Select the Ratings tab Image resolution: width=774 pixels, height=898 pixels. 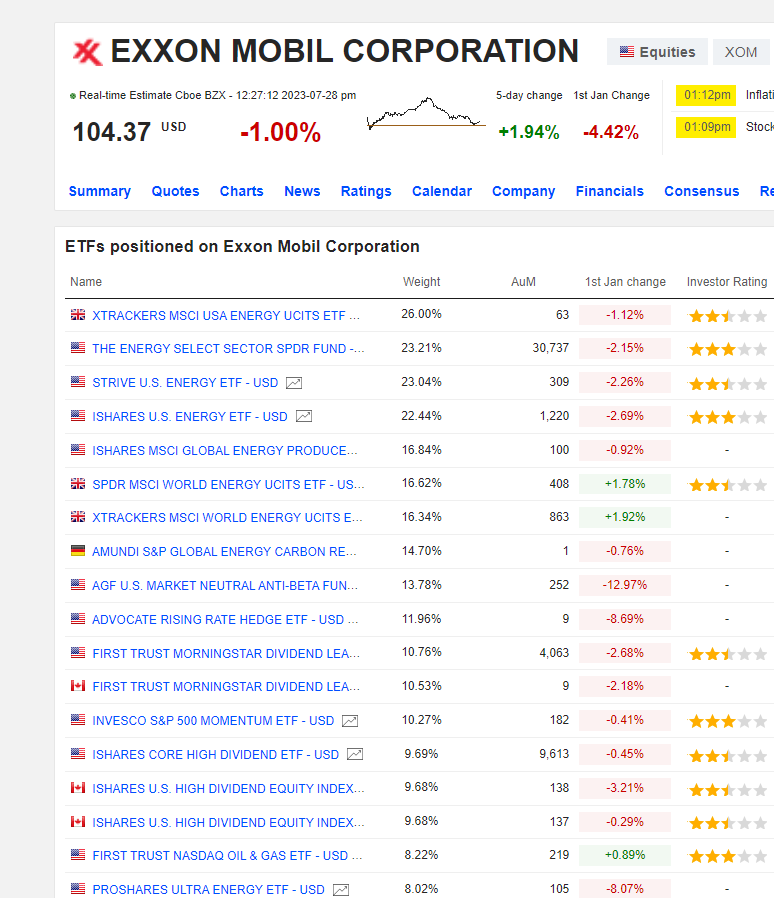[x=366, y=191]
